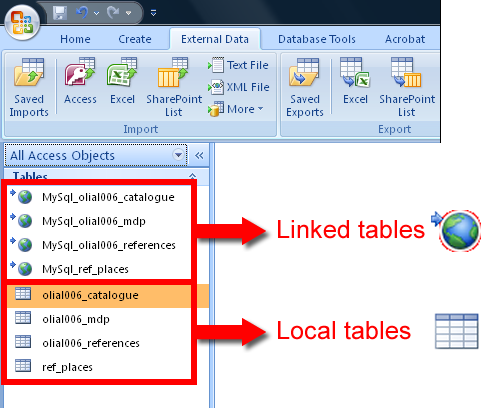Collapse the navigation pane shutter bar

(x=199, y=155)
